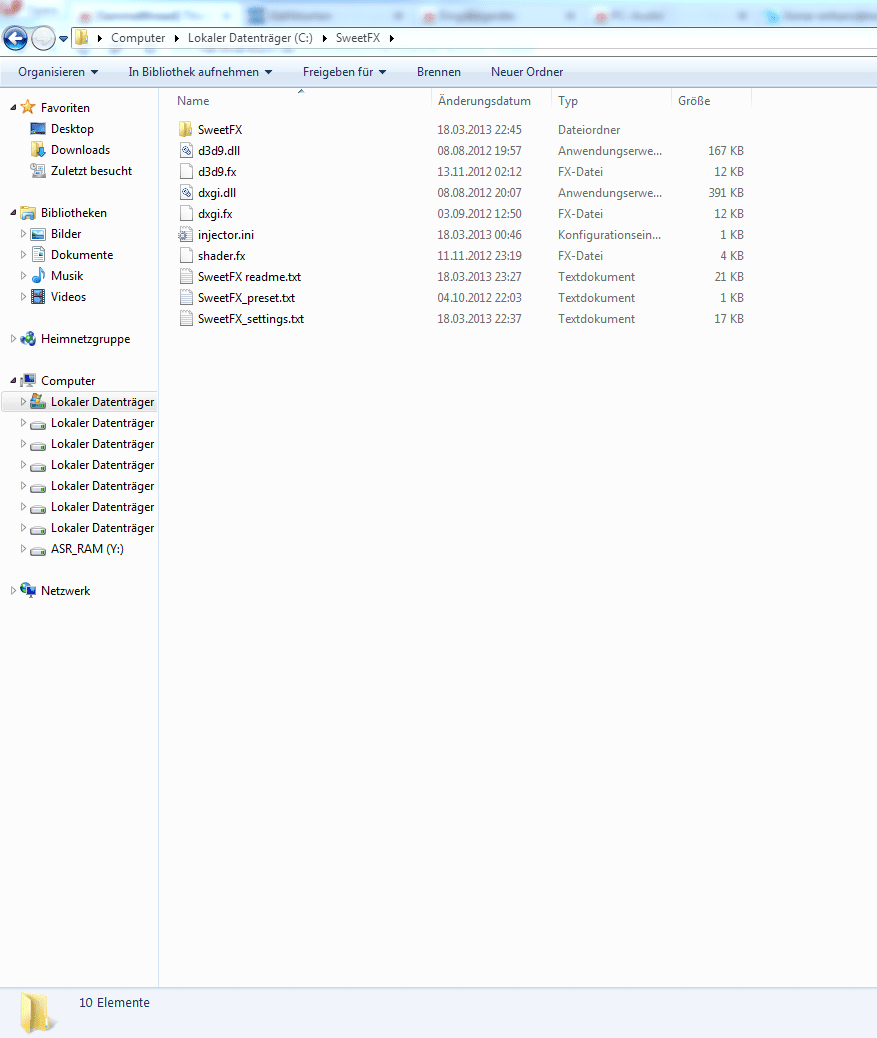Click the Bibliotheken library icon

click(x=28, y=212)
